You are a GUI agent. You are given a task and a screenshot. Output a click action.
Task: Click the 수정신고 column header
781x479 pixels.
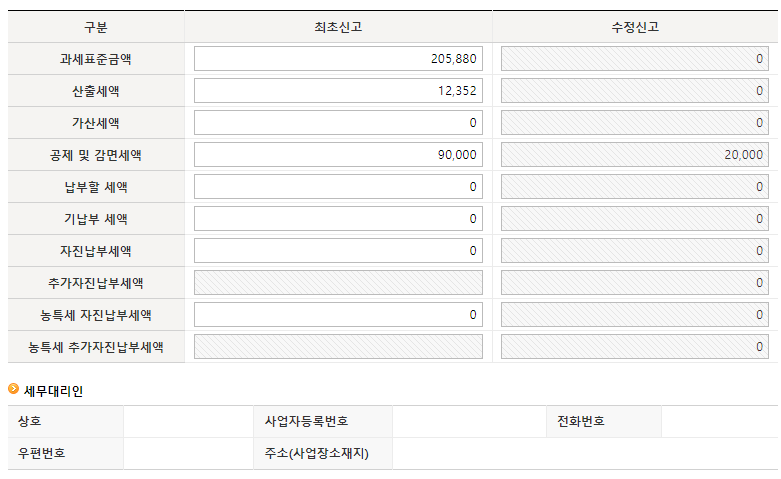pyautogui.click(x=635, y=27)
